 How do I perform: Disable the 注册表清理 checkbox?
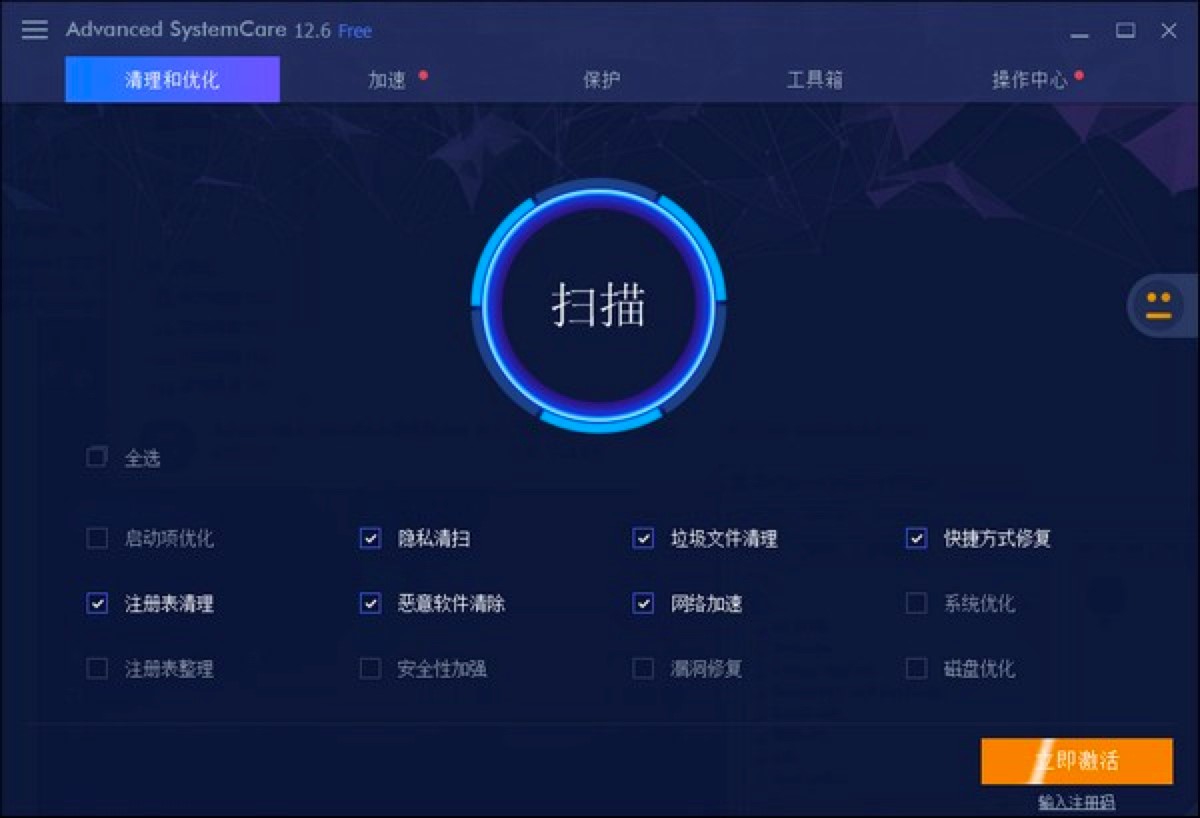pos(96,603)
